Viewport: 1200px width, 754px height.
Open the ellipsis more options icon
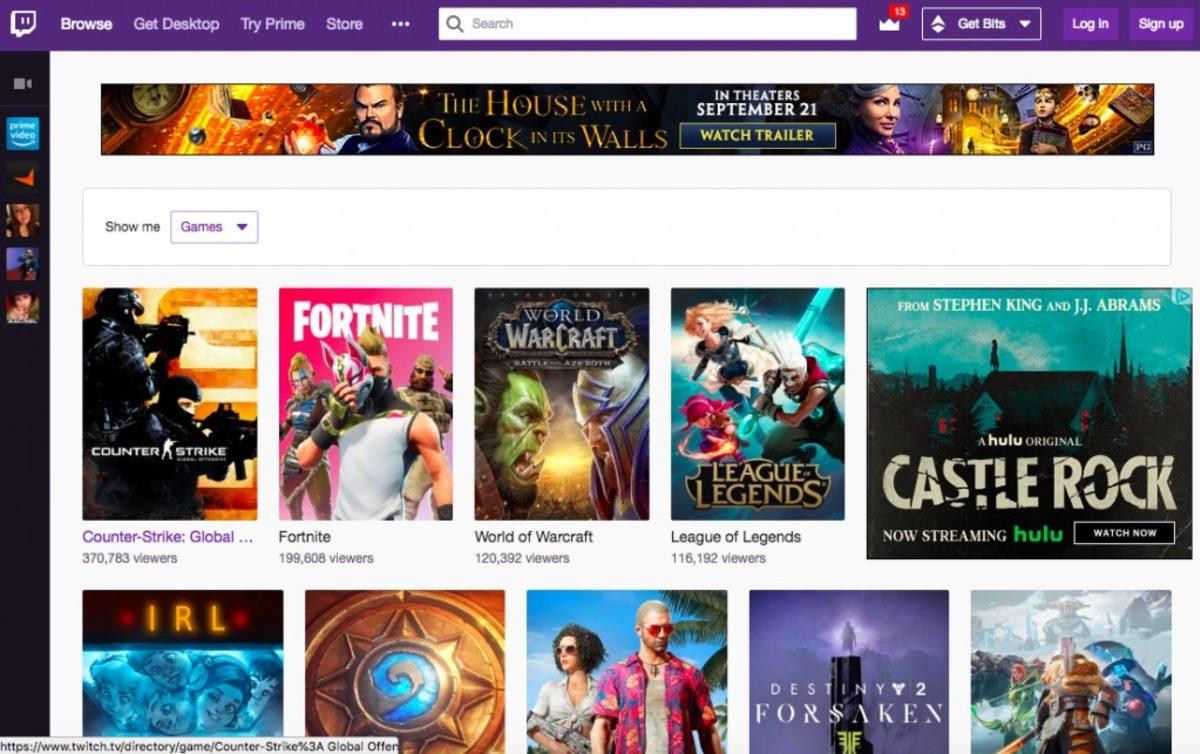402,23
